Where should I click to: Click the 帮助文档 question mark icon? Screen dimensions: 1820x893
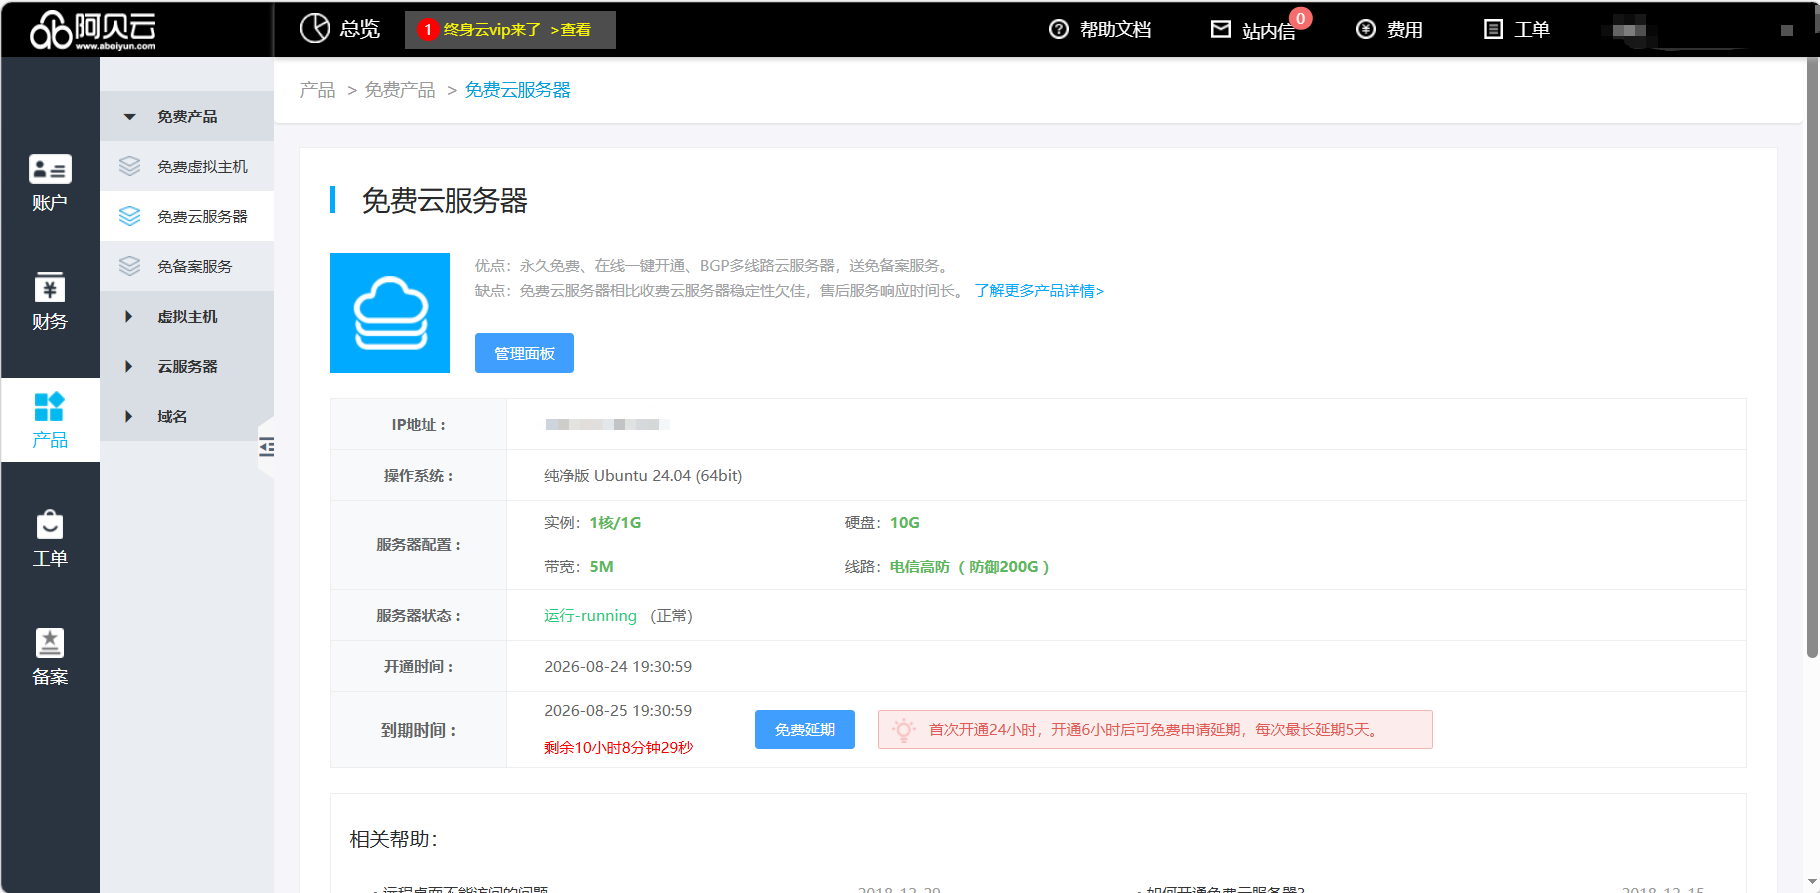point(1059,30)
